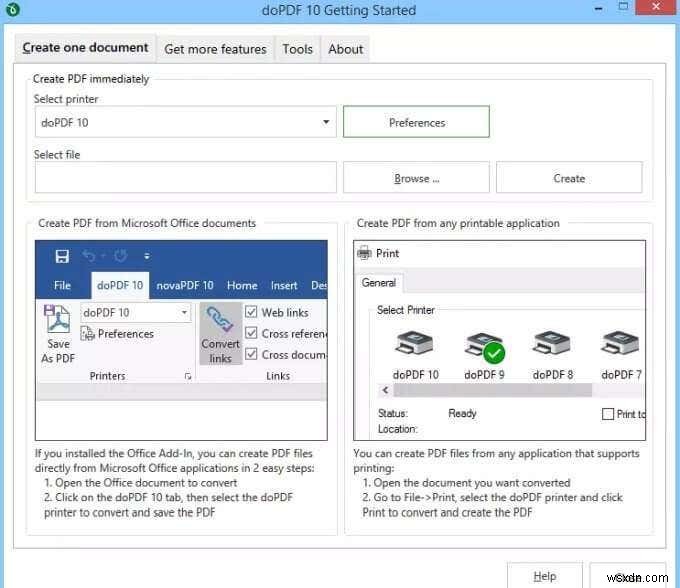Viewport: 680px width, 588px height.
Task: Click the Preferences button
Action: [x=416, y=122]
